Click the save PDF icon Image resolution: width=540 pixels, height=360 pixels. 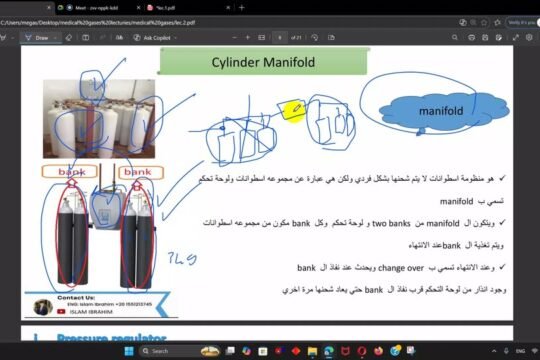(x=485, y=38)
